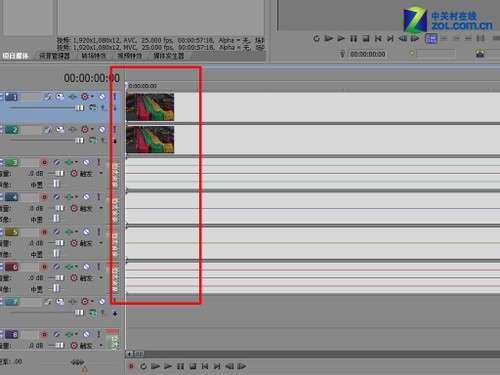The image size is (500, 375).
Task: Click track 5 volume fader
Action: pos(59,243)
